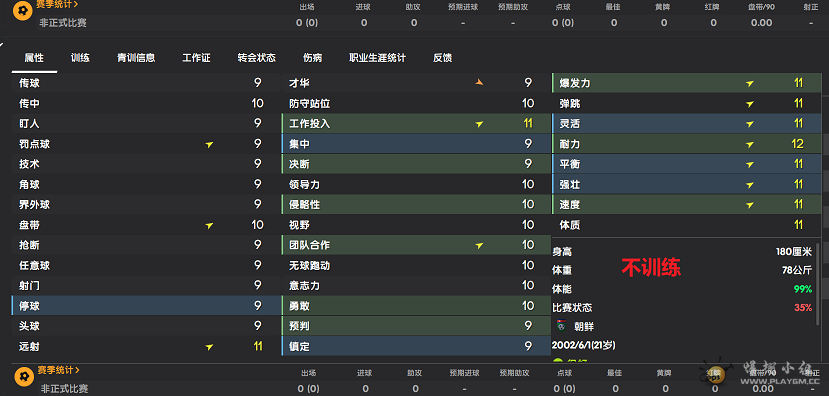Open the 赛季统计 link below the attributes
Viewport: 829px width, 396px height.
[59, 370]
